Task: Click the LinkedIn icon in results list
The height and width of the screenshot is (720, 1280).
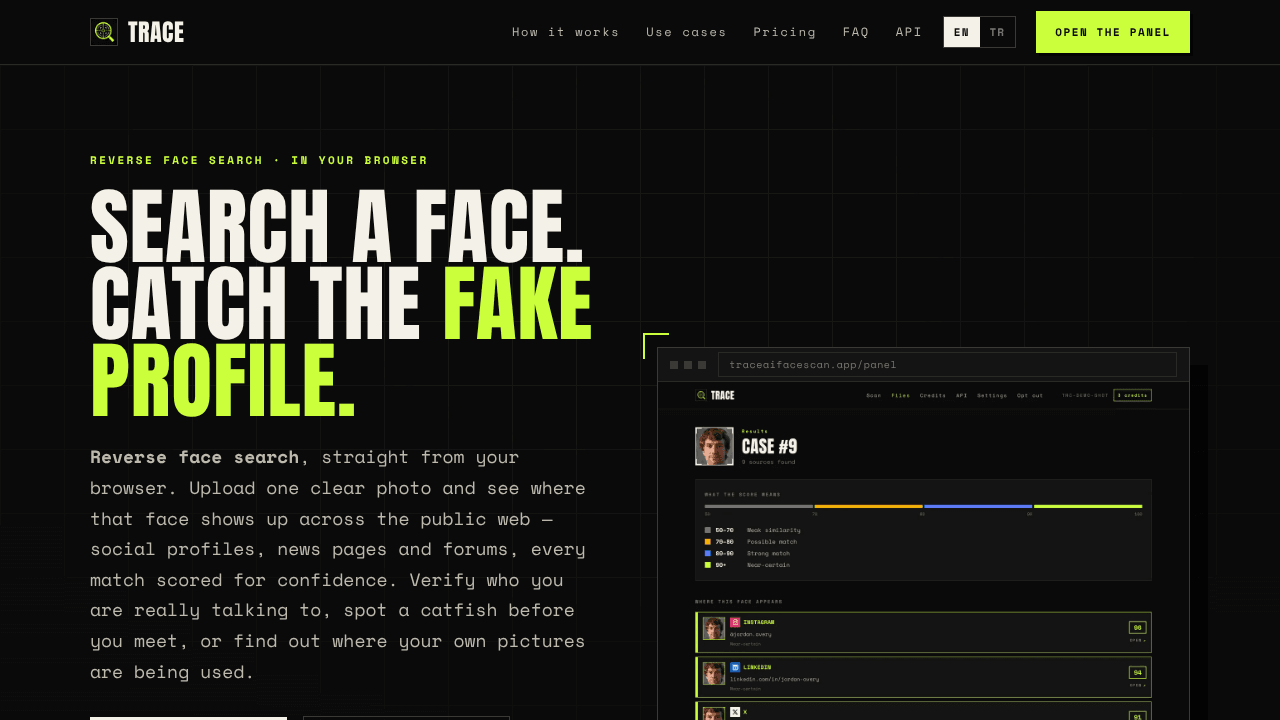Action: [735, 667]
